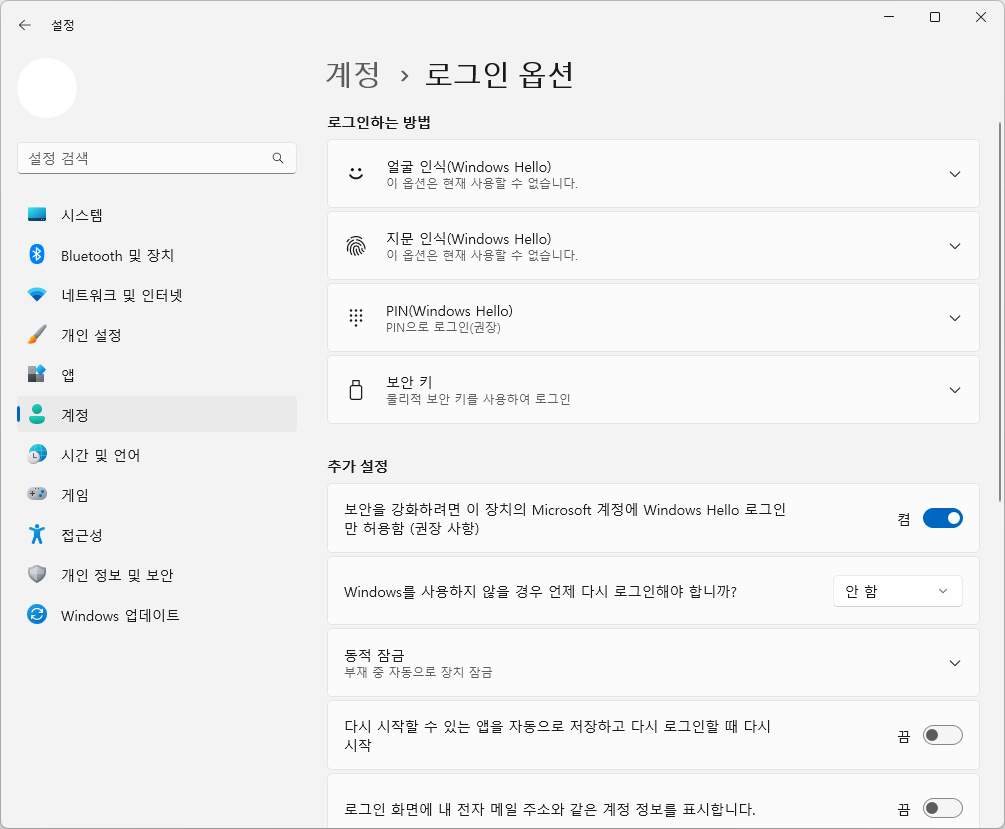Click 물리적 보안 키를 사용하여 로그인 text

pyautogui.click(x=478, y=399)
